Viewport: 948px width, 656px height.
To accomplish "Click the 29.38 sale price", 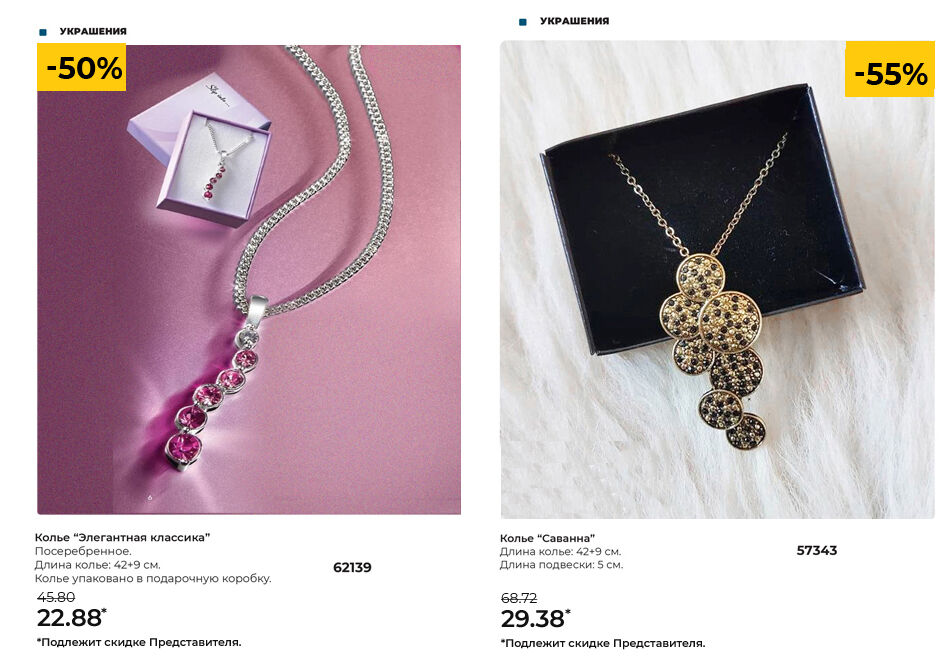I will tap(535, 619).
